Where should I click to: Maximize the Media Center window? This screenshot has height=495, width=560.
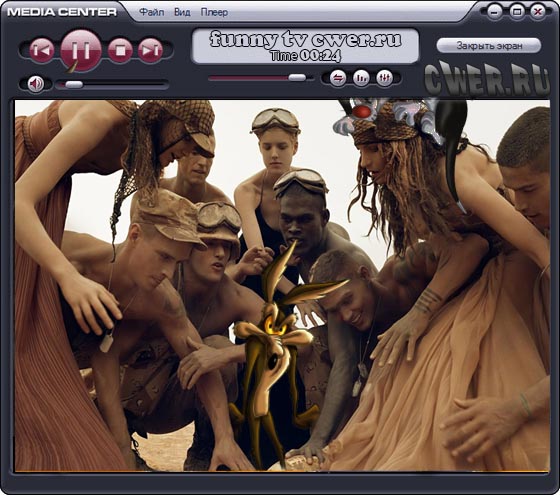(516, 12)
